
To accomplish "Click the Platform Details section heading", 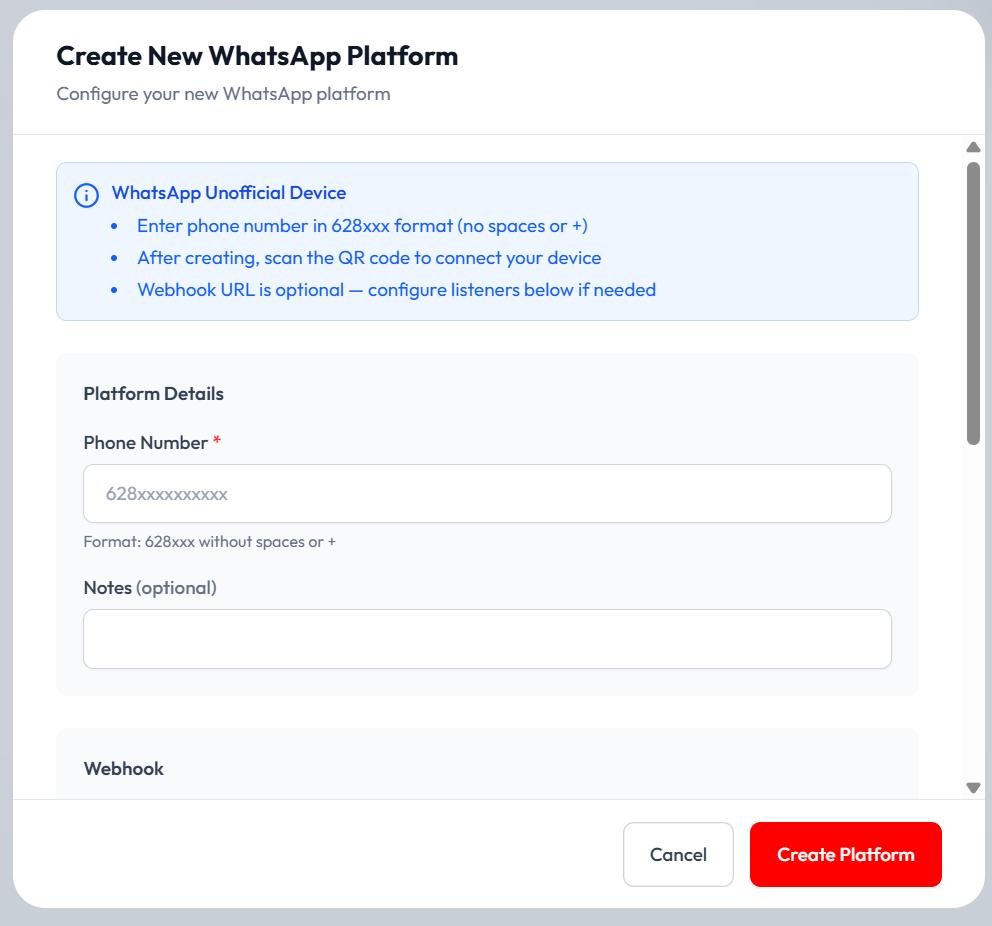I will coord(154,393).
